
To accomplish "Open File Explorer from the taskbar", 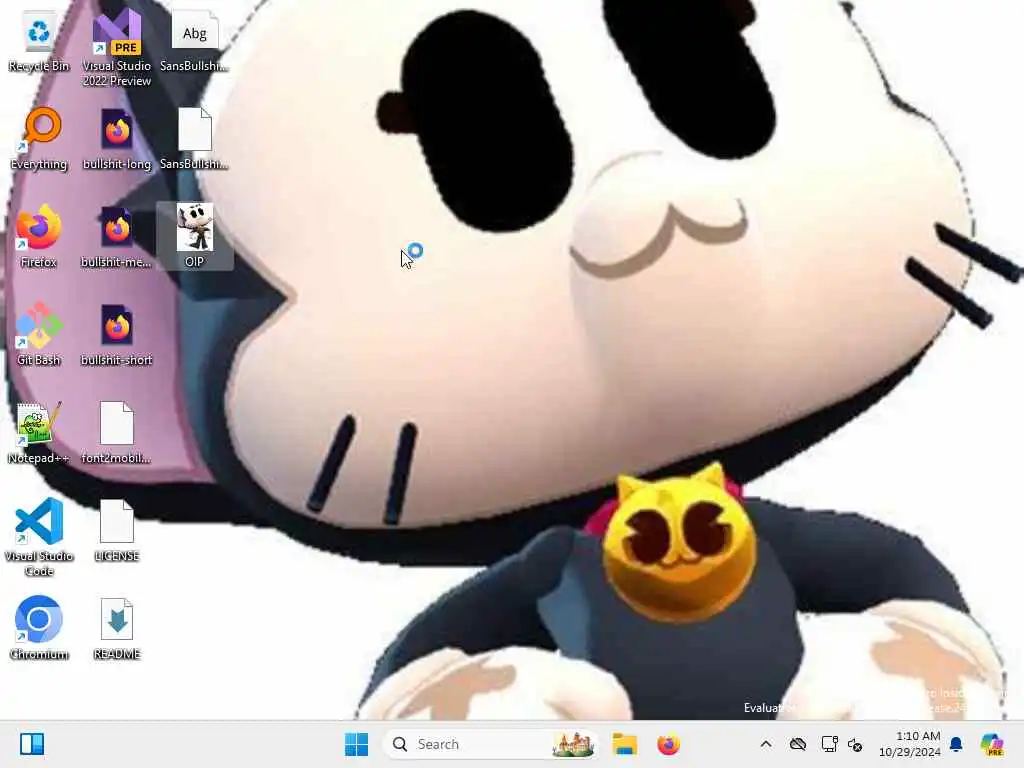I will point(624,744).
